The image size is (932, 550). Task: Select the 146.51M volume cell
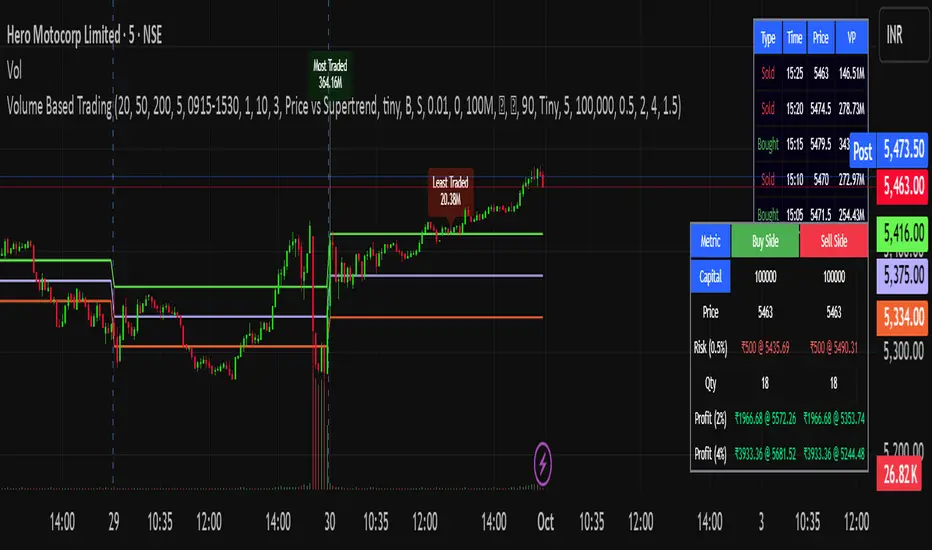[x=852, y=73]
